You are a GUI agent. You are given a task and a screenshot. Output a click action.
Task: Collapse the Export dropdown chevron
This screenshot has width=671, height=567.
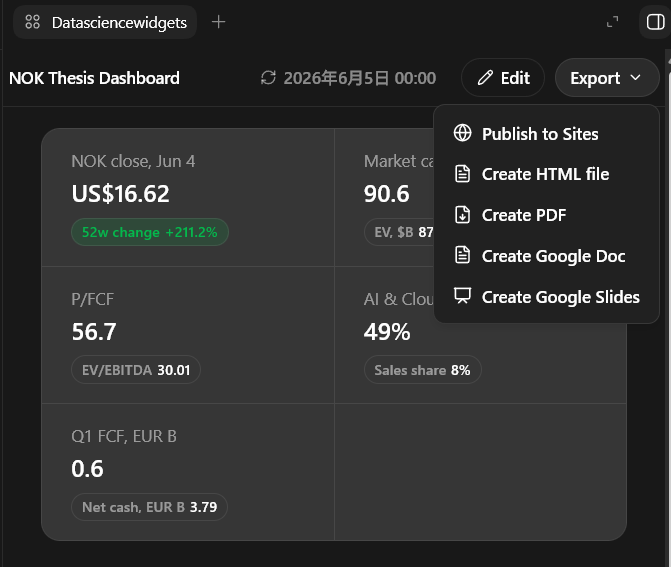(635, 78)
